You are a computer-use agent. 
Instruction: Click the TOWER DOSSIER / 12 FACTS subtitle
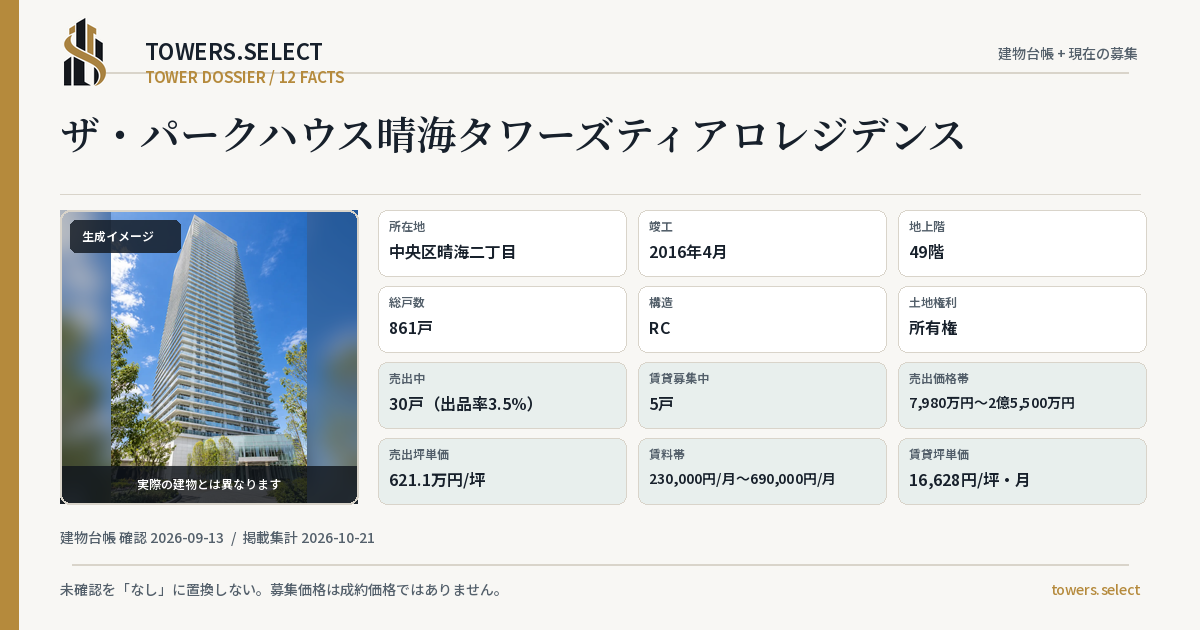tap(245, 77)
